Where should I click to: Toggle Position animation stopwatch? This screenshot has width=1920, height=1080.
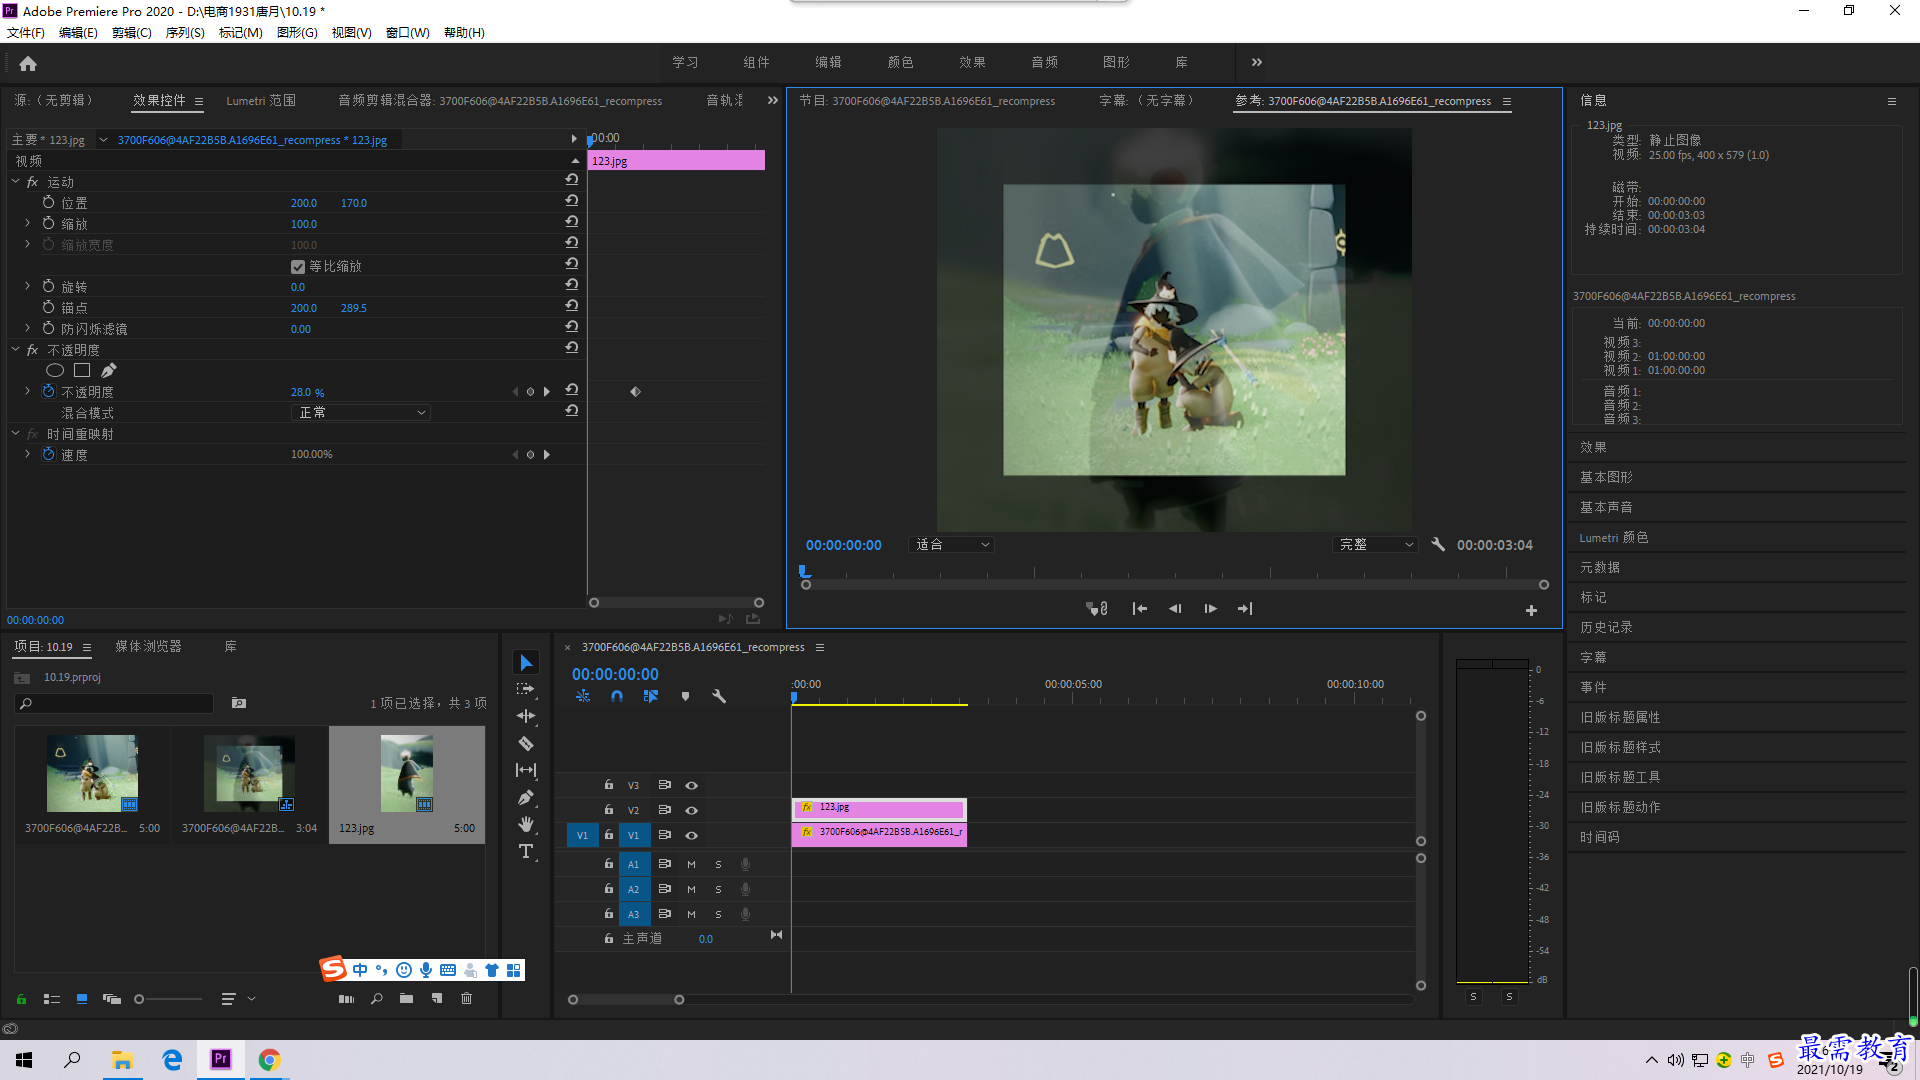point(48,202)
